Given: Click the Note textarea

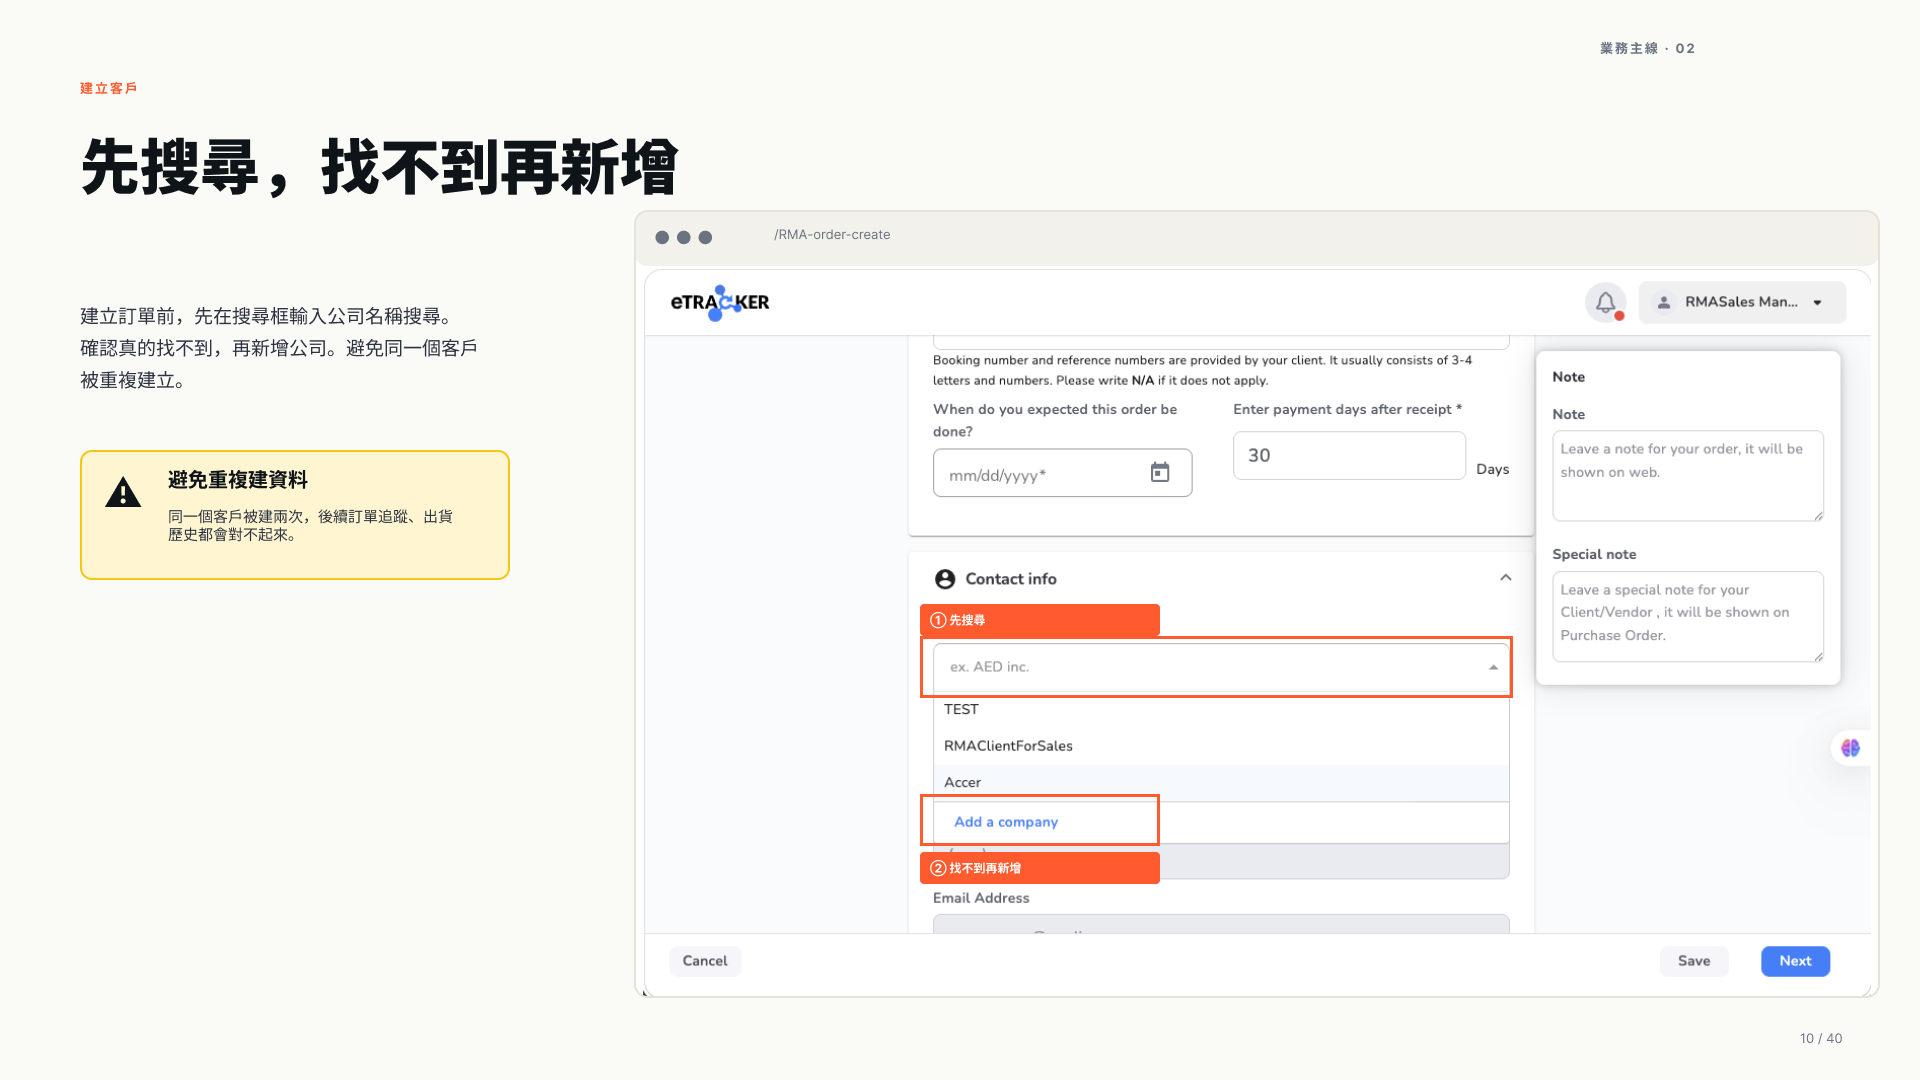Looking at the screenshot, I should tap(1688, 476).
